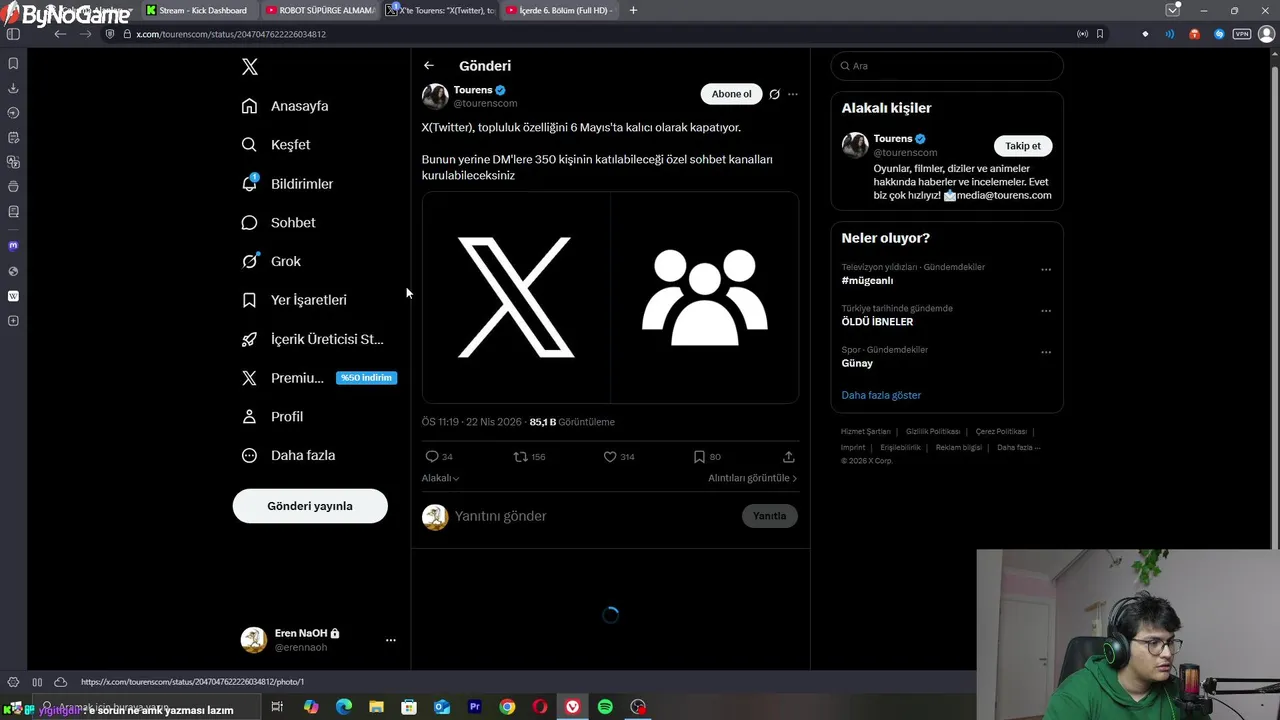Screen dimensions: 1280x720
Task: Bookmark page via address bar icon
Action: tap(1100, 34)
